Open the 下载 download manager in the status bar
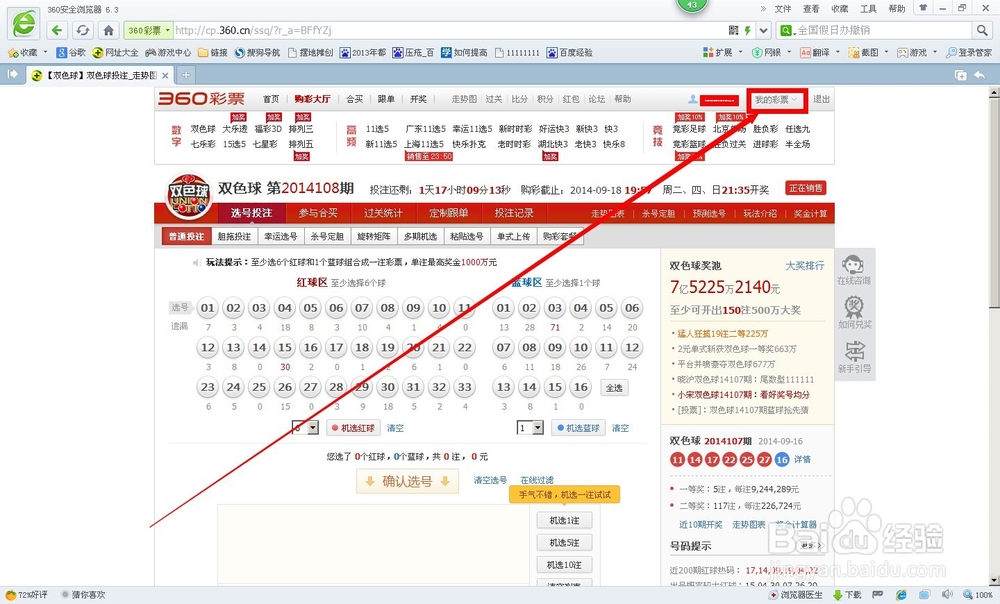This screenshot has height=604, width=1000. click(x=846, y=594)
